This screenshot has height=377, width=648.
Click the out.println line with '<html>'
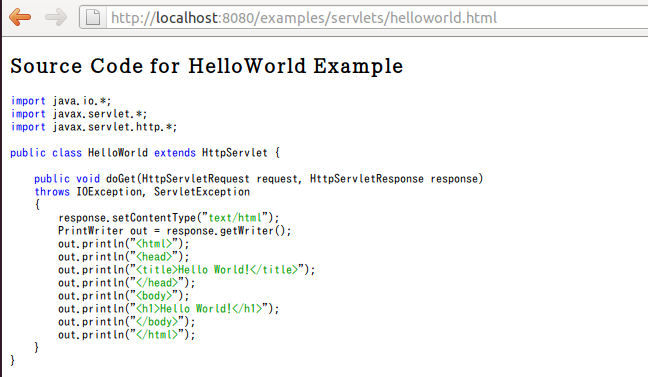[x=124, y=244]
